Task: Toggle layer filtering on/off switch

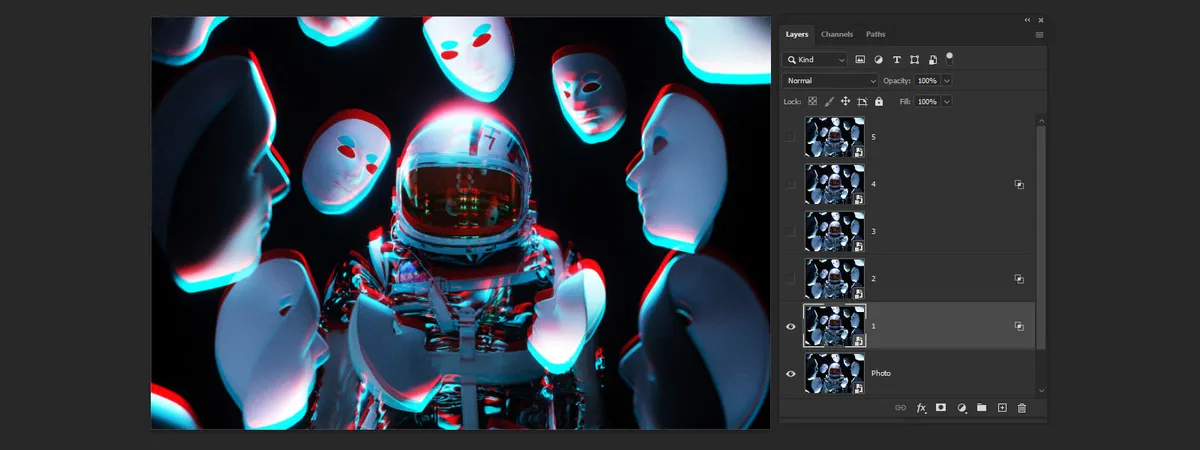Action: [949, 58]
